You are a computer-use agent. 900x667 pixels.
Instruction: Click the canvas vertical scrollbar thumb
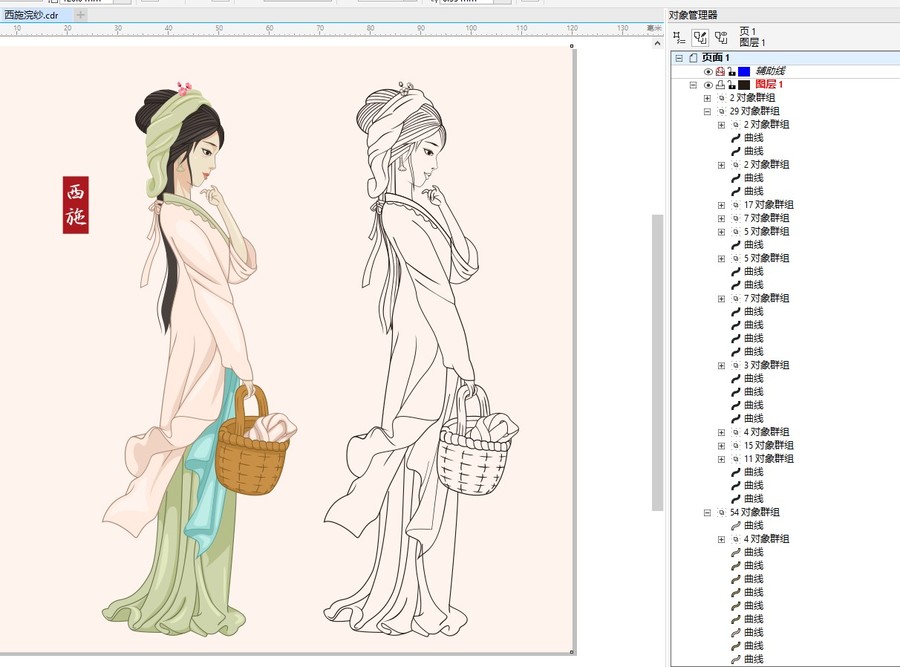(657, 362)
